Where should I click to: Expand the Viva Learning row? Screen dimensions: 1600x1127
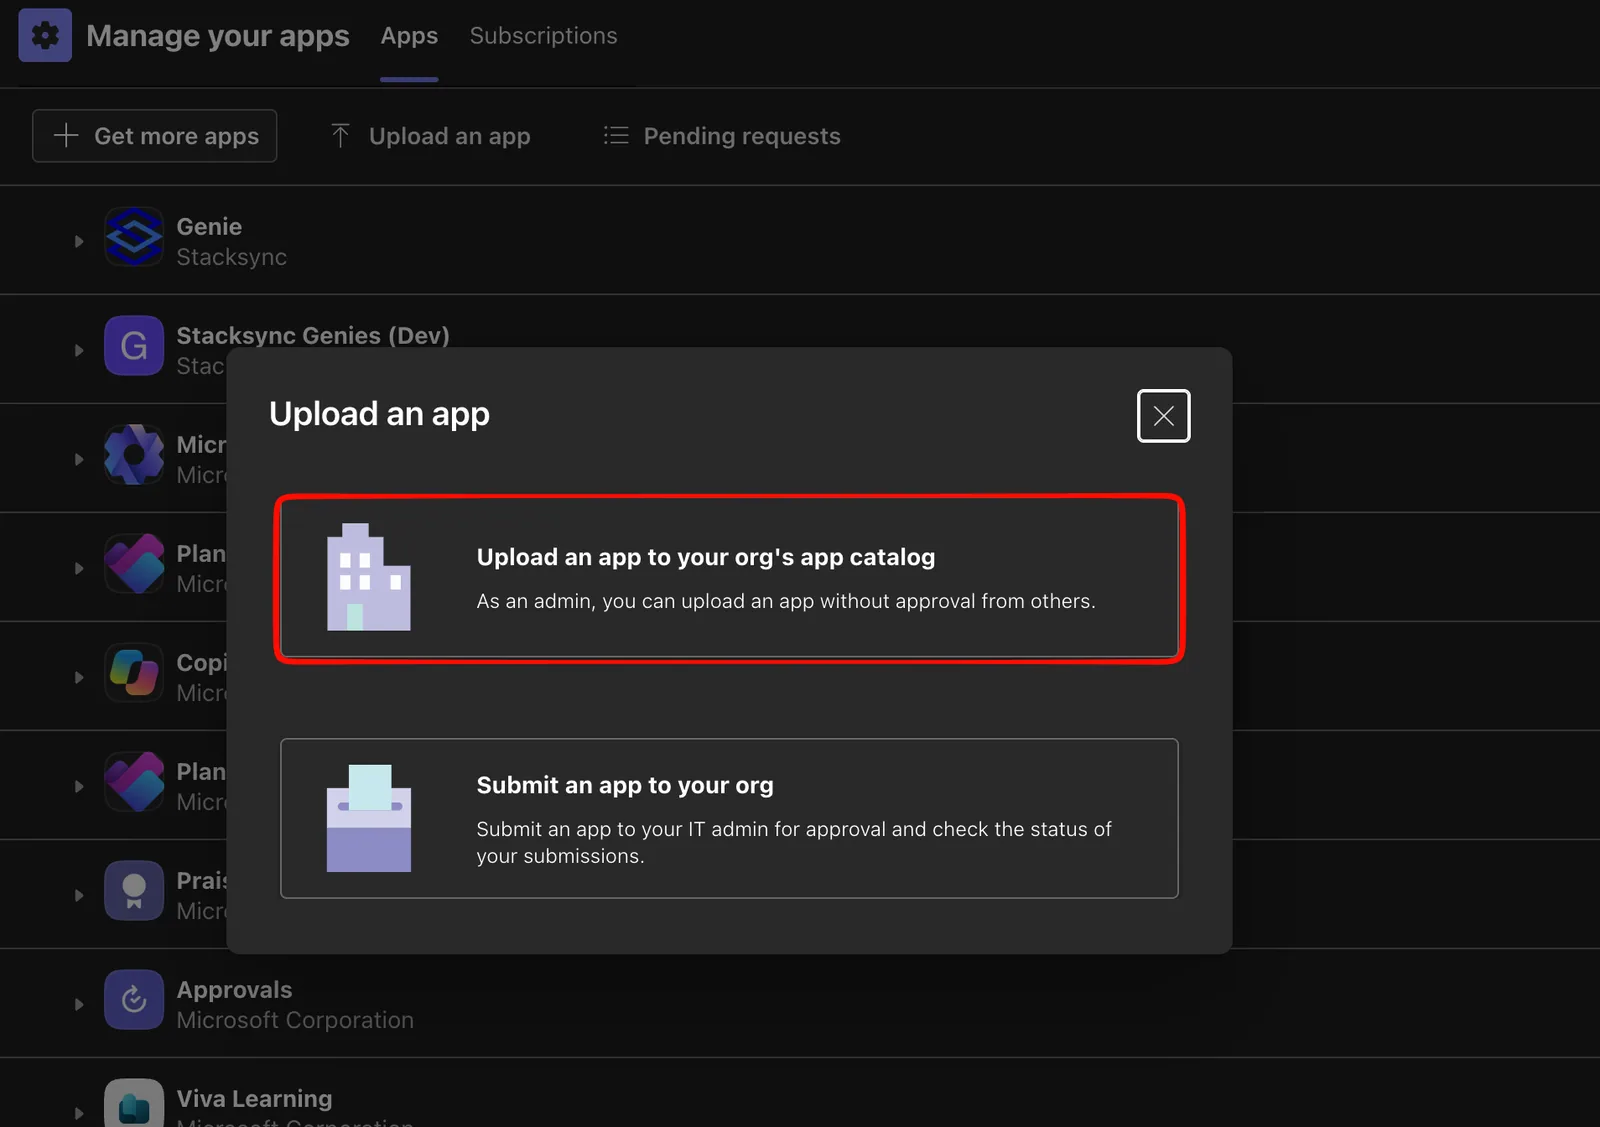(x=79, y=1113)
